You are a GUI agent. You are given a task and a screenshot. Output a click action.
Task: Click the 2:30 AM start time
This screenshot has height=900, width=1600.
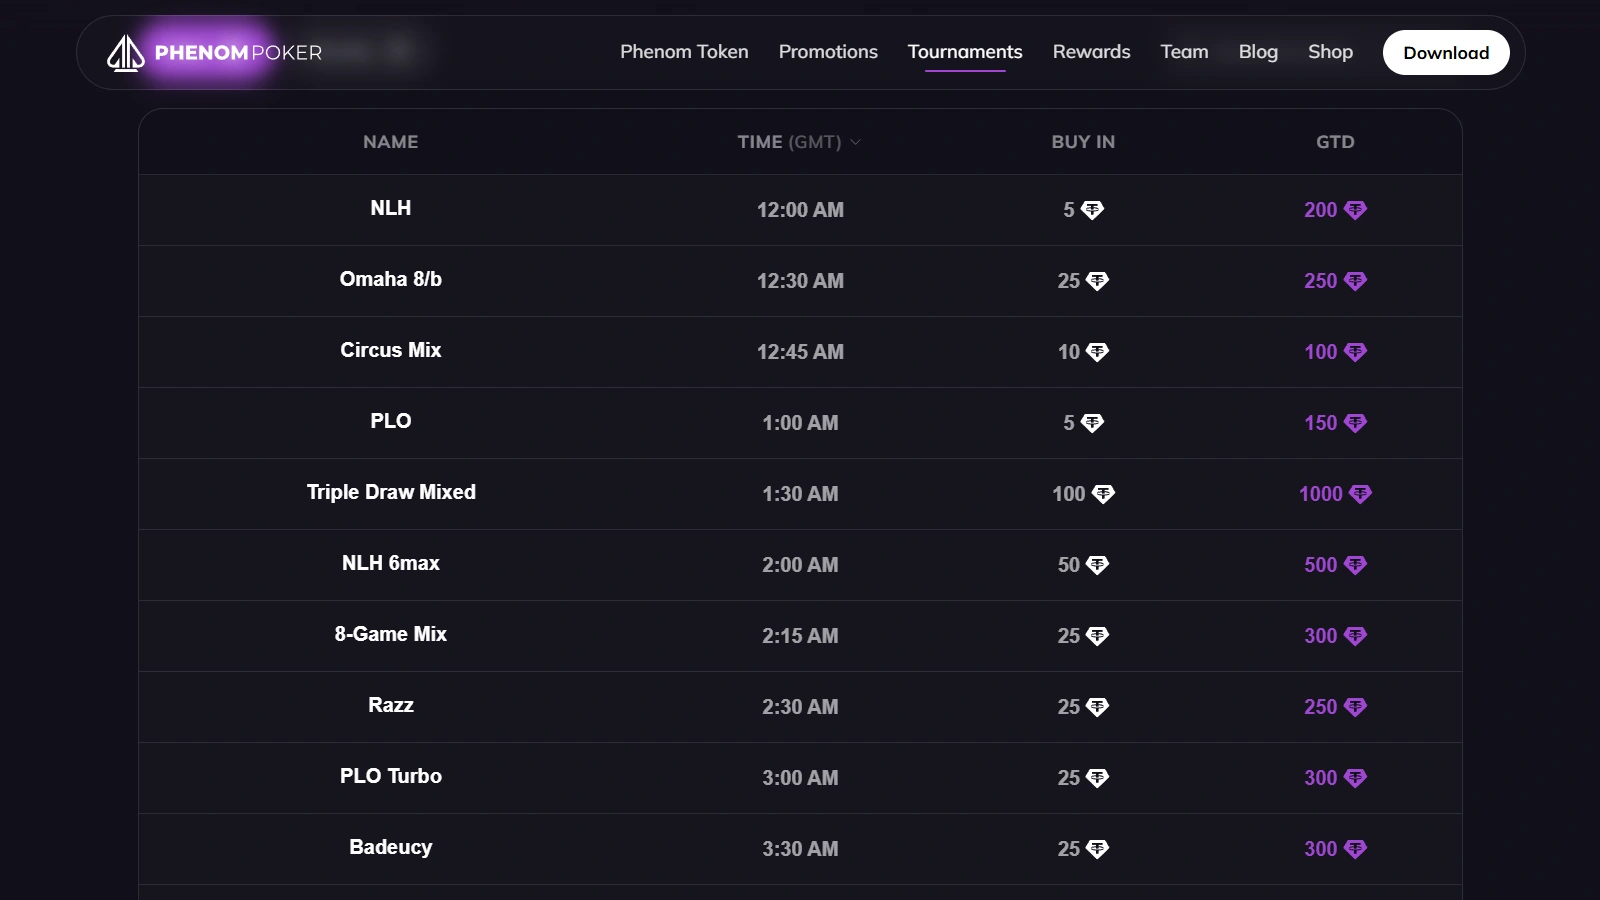[800, 707]
